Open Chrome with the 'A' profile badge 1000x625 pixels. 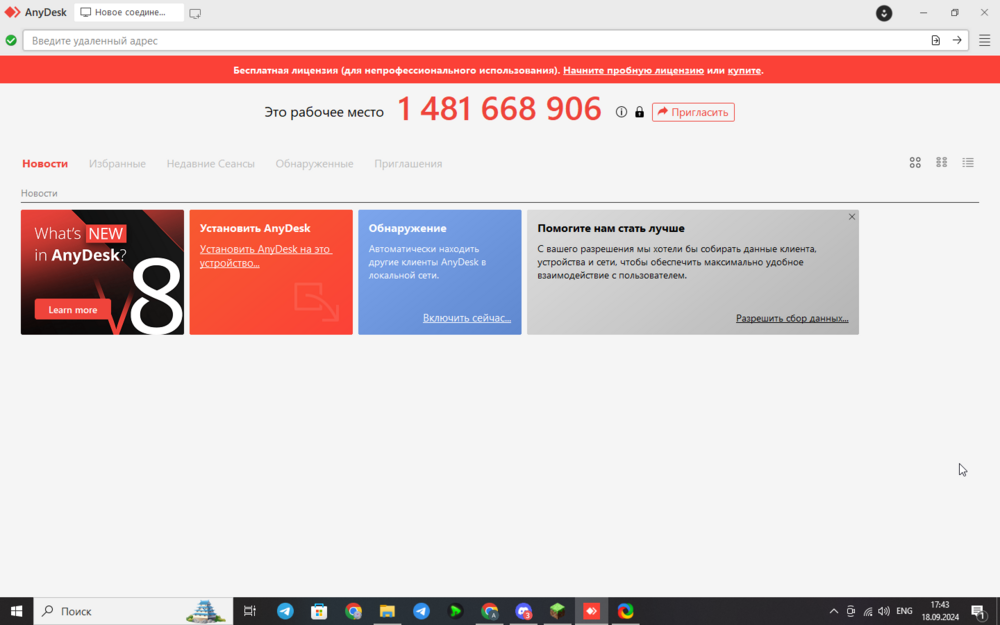click(x=489, y=611)
